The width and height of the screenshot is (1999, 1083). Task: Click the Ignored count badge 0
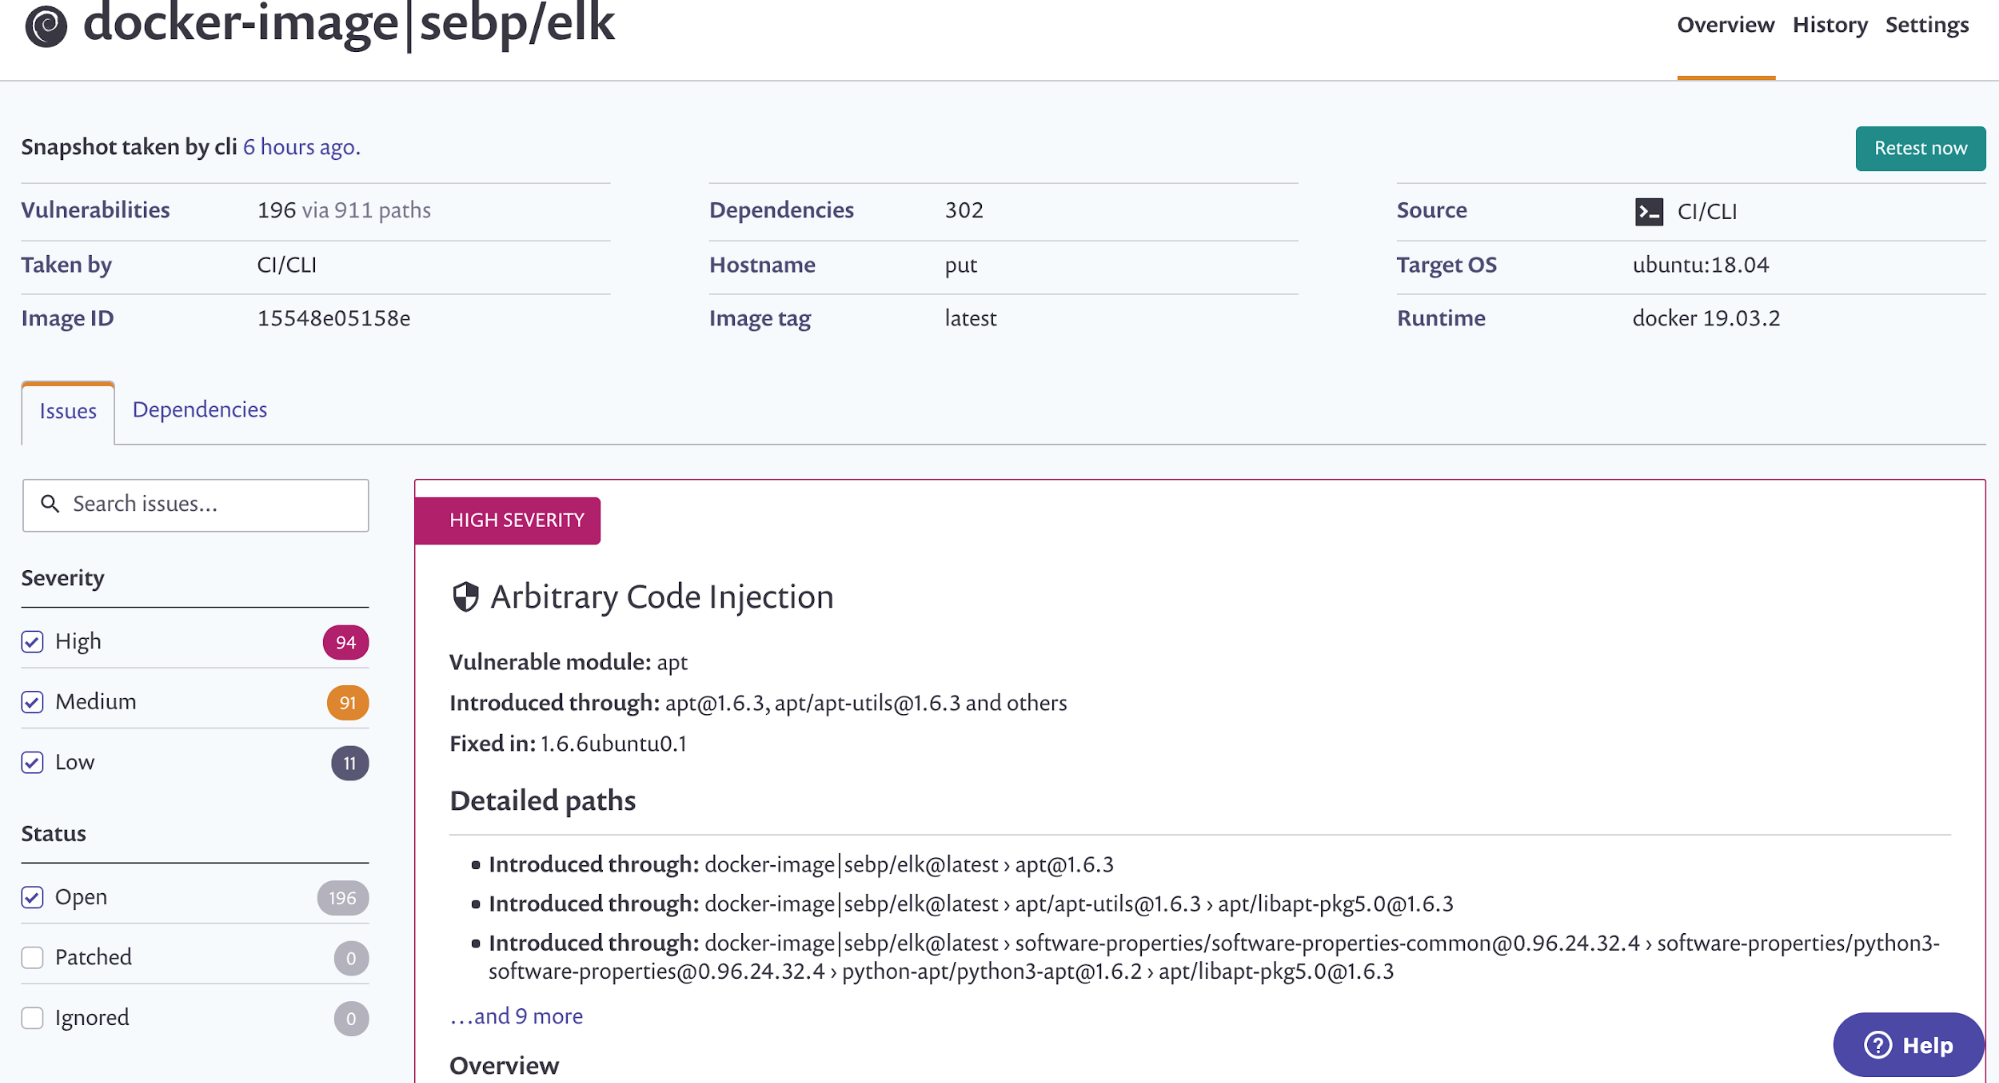click(351, 1019)
